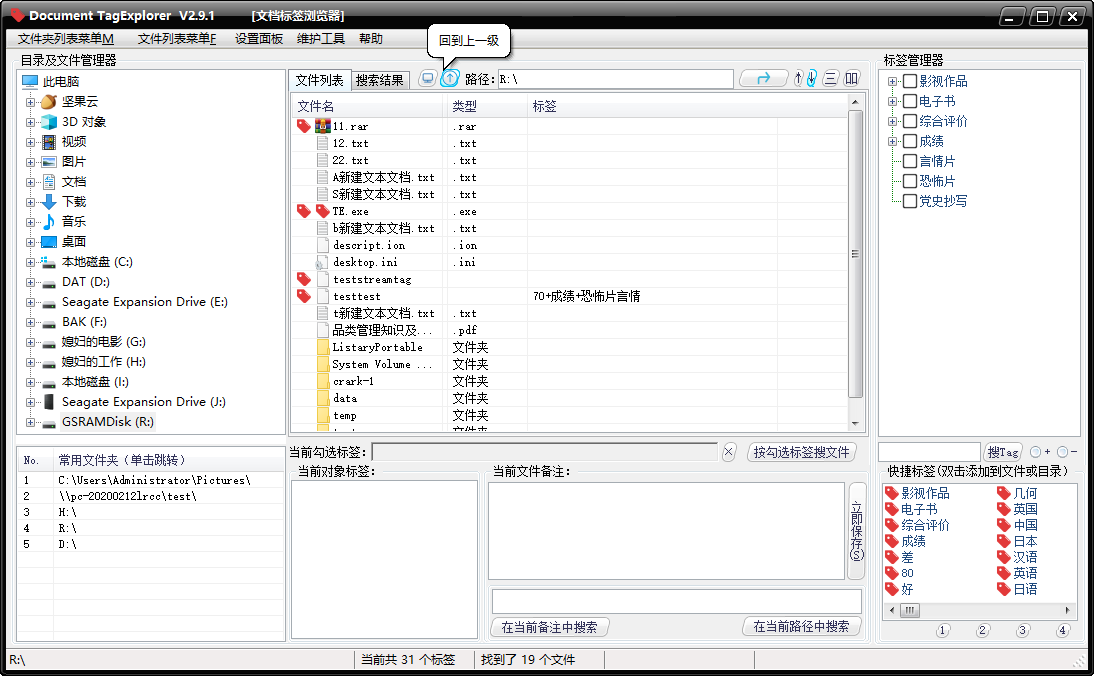Screen dimensions: 1094x676
Task: Click the 回到上一级 up-arrow icon
Action: pyautogui.click(x=450, y=78)
